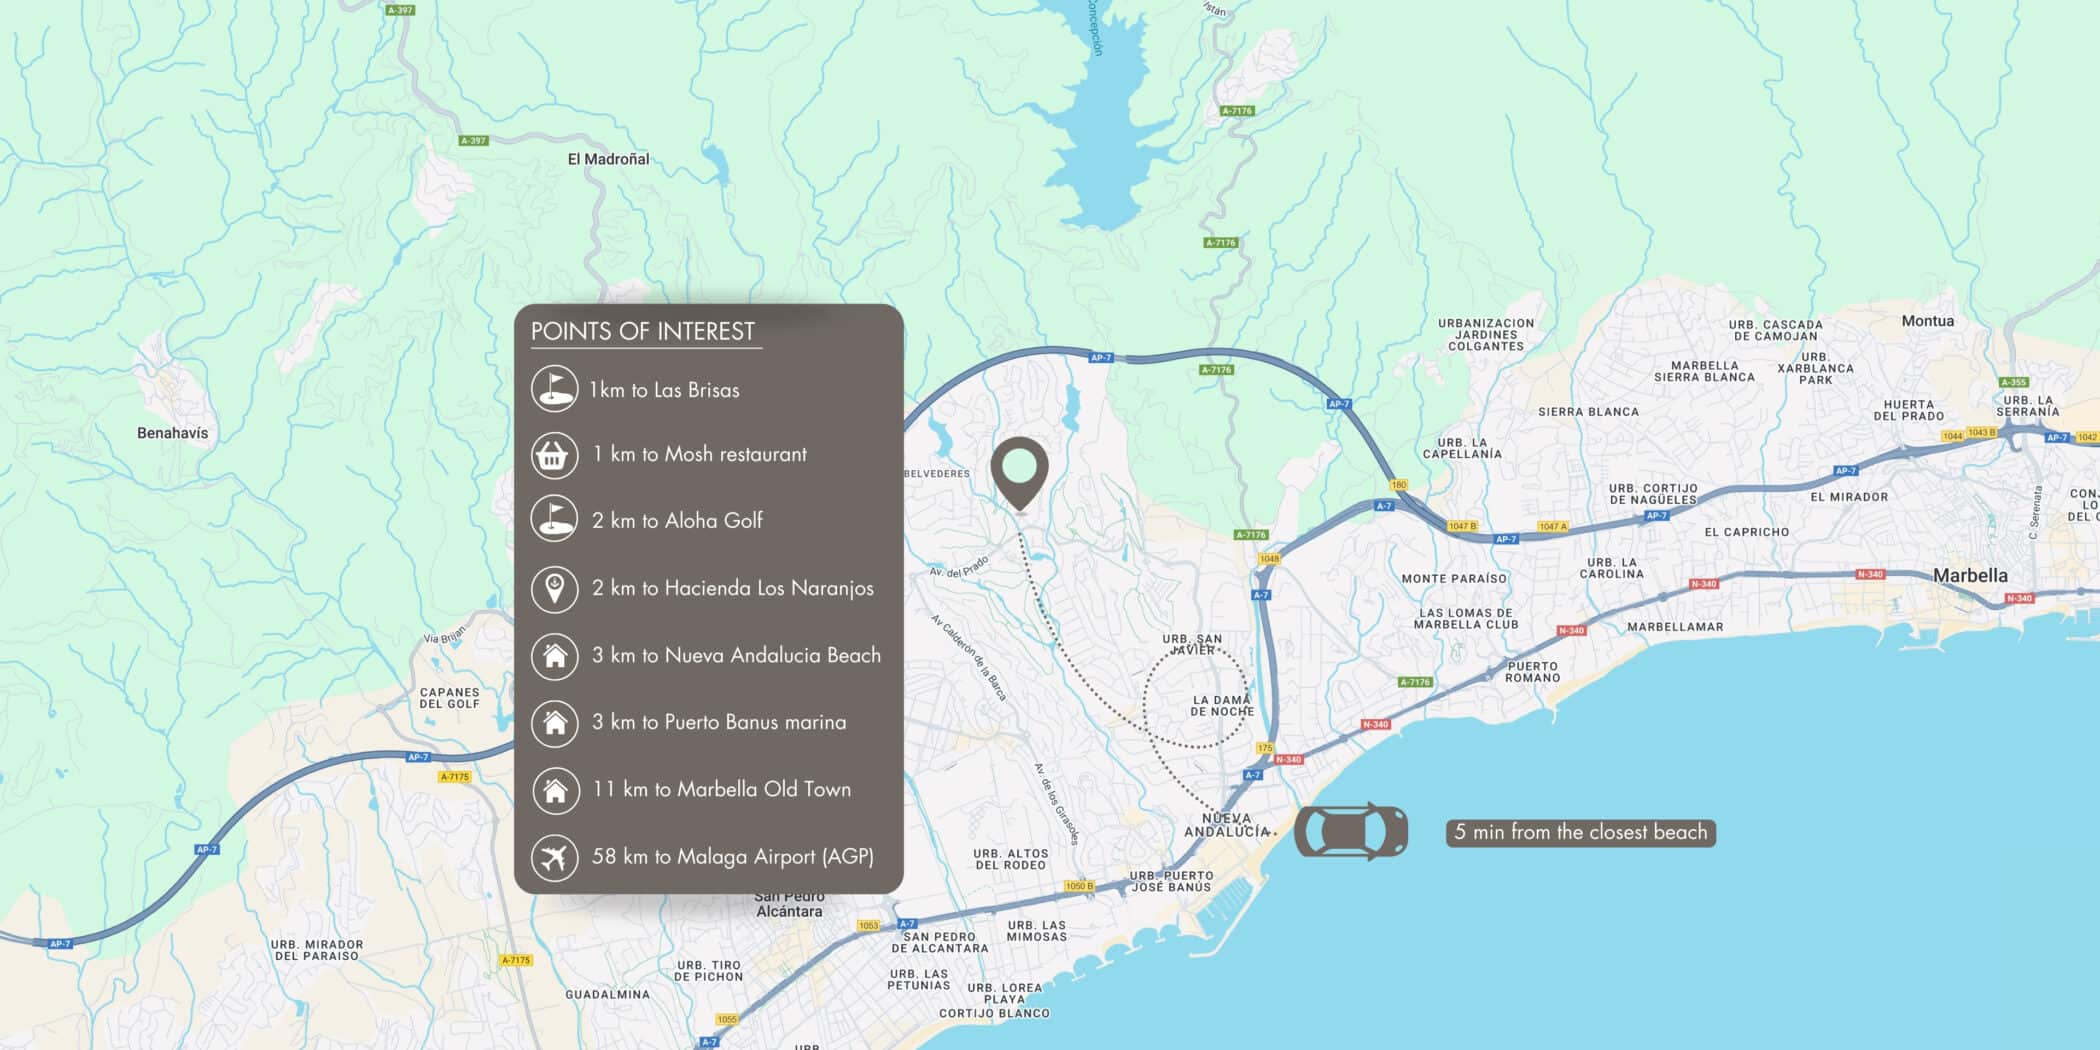The height and width of the screenshot is (1050, 2100).
Task: Click the golf icon next to Aloha Golf
Action: (554, 520)
